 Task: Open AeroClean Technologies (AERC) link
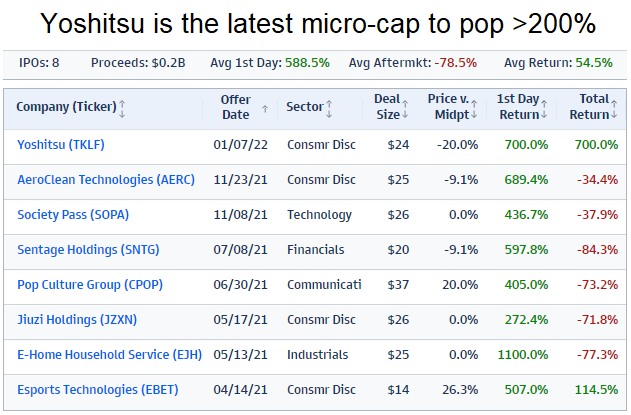[x=99, y=179]
